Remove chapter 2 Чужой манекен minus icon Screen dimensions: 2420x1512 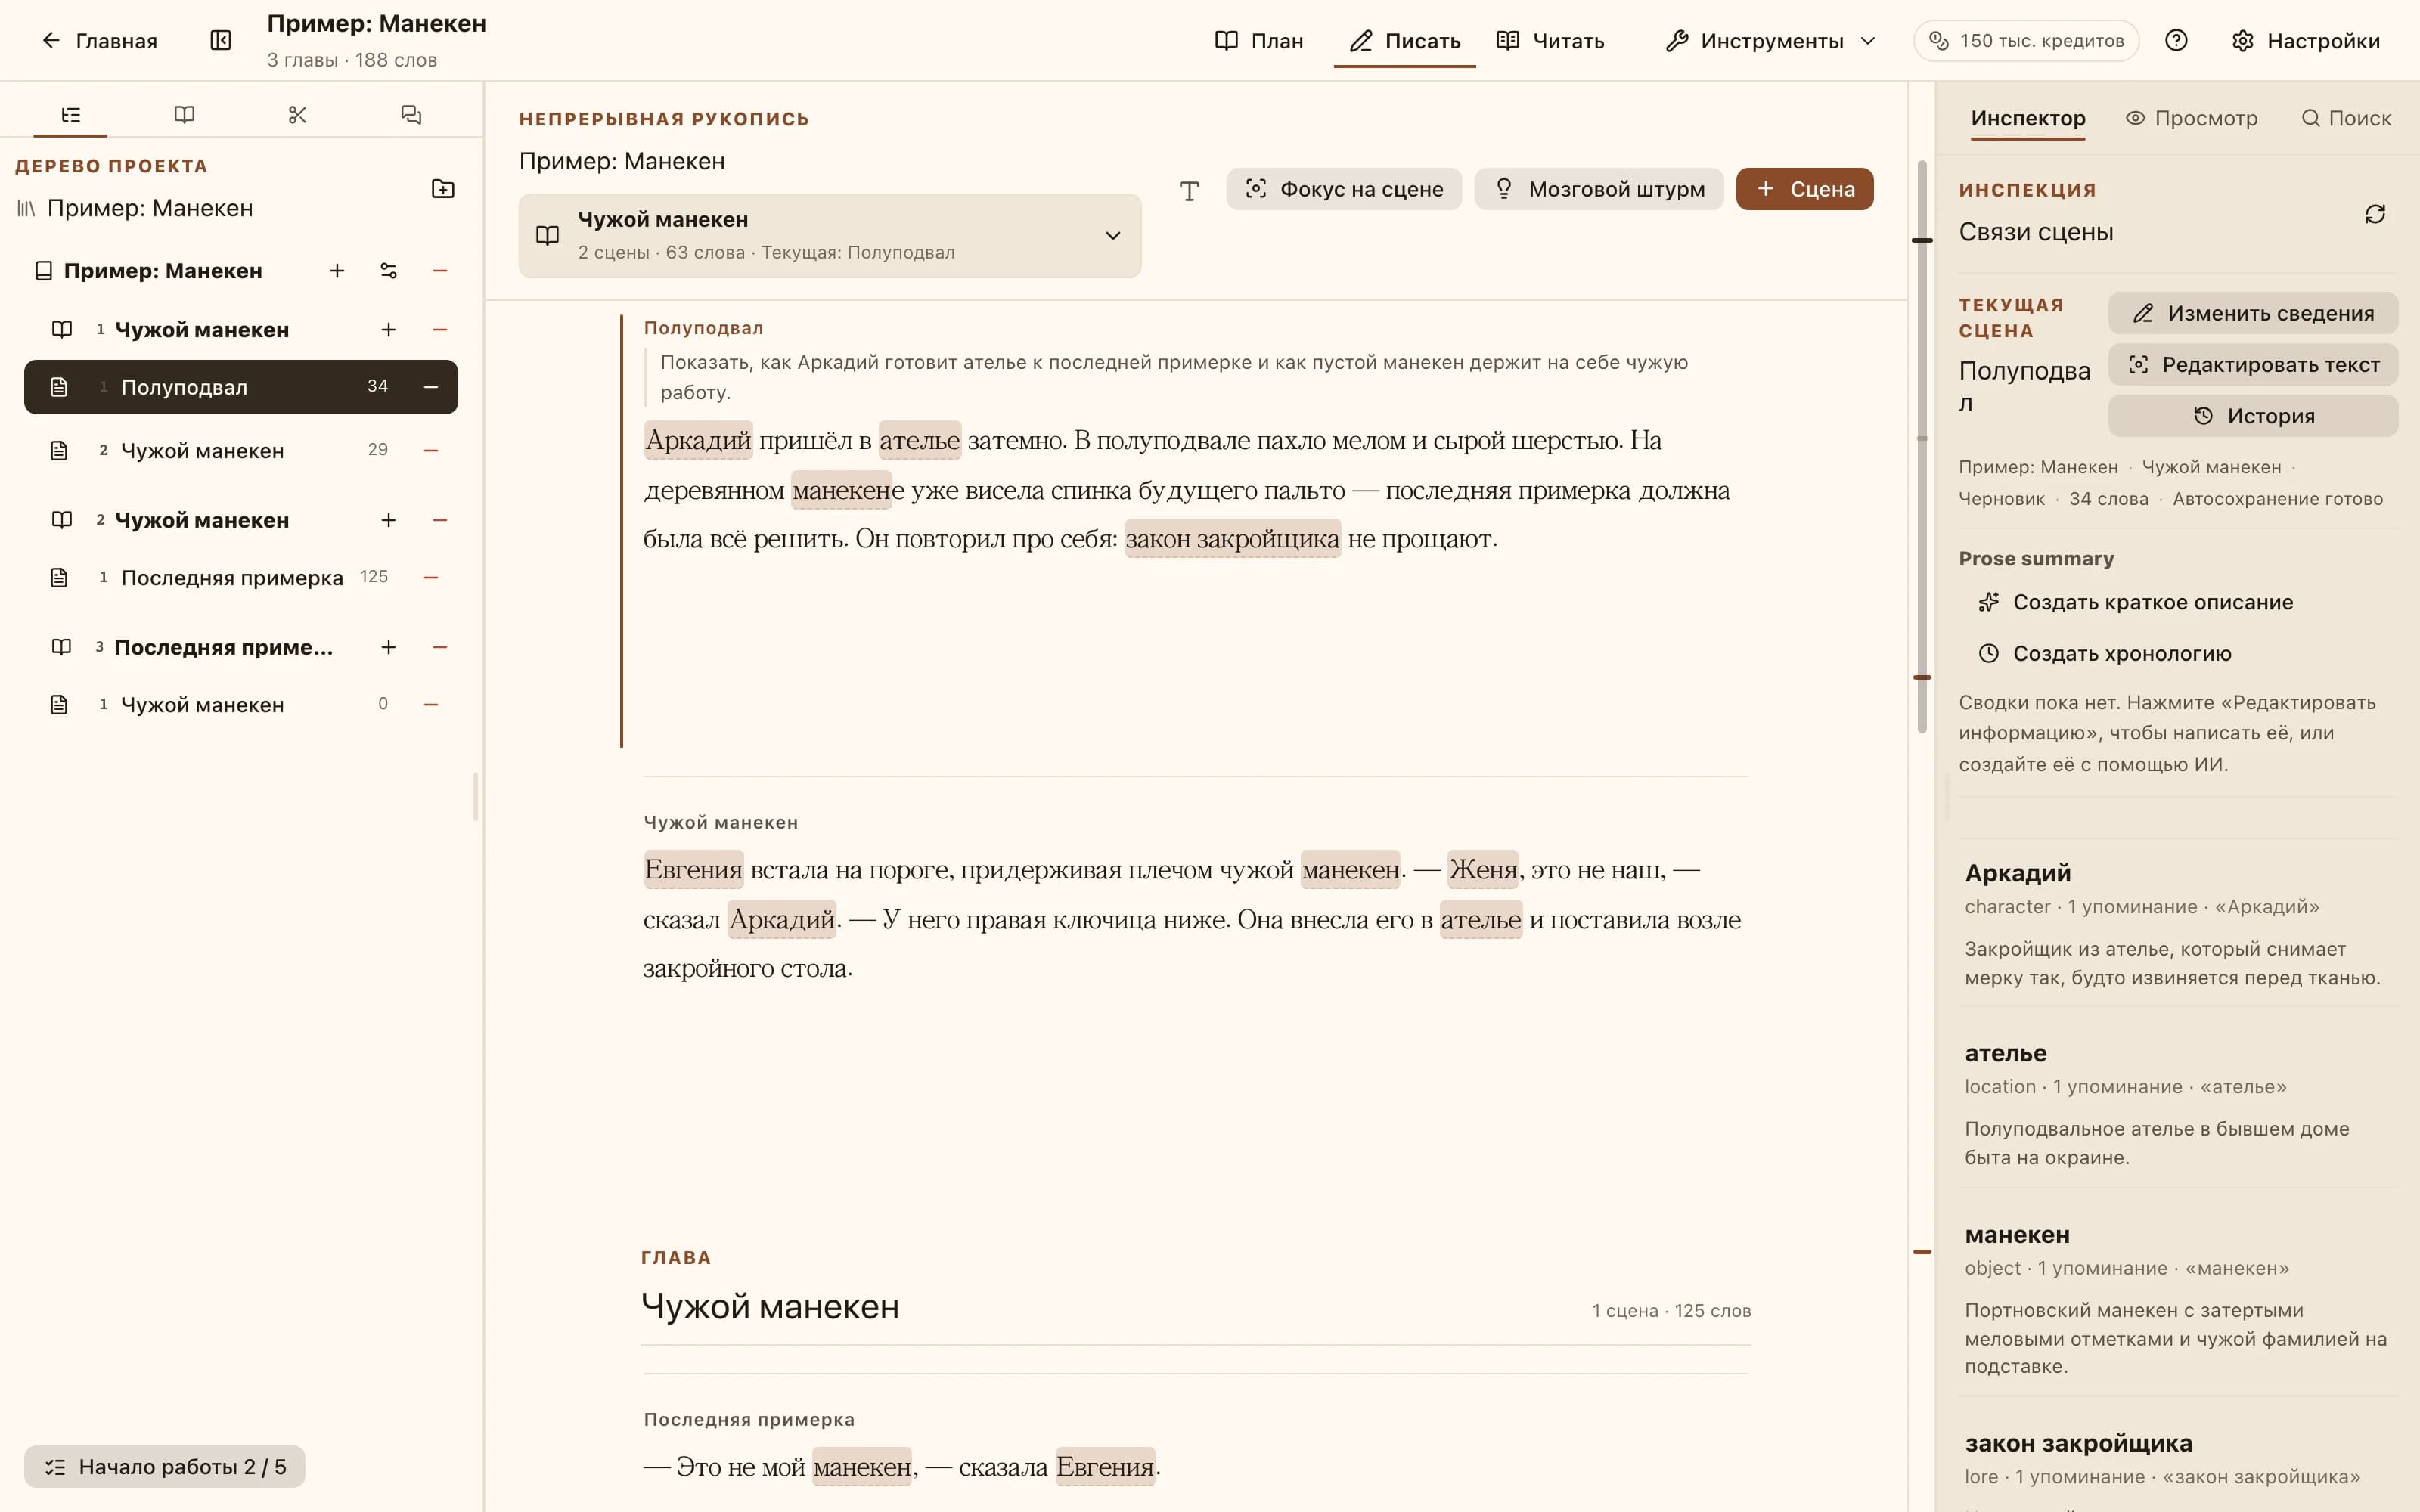coord(440,520)
